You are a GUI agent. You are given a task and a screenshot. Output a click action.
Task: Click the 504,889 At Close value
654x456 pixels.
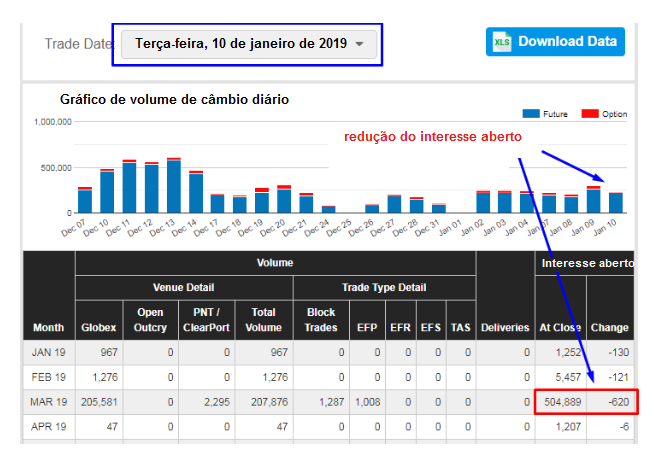[560, 403]
